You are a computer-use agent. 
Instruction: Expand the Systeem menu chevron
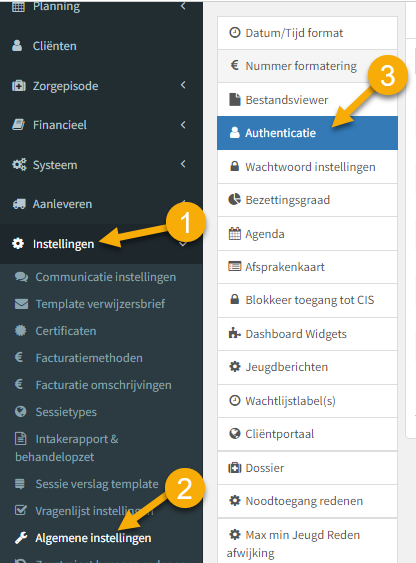183,164
